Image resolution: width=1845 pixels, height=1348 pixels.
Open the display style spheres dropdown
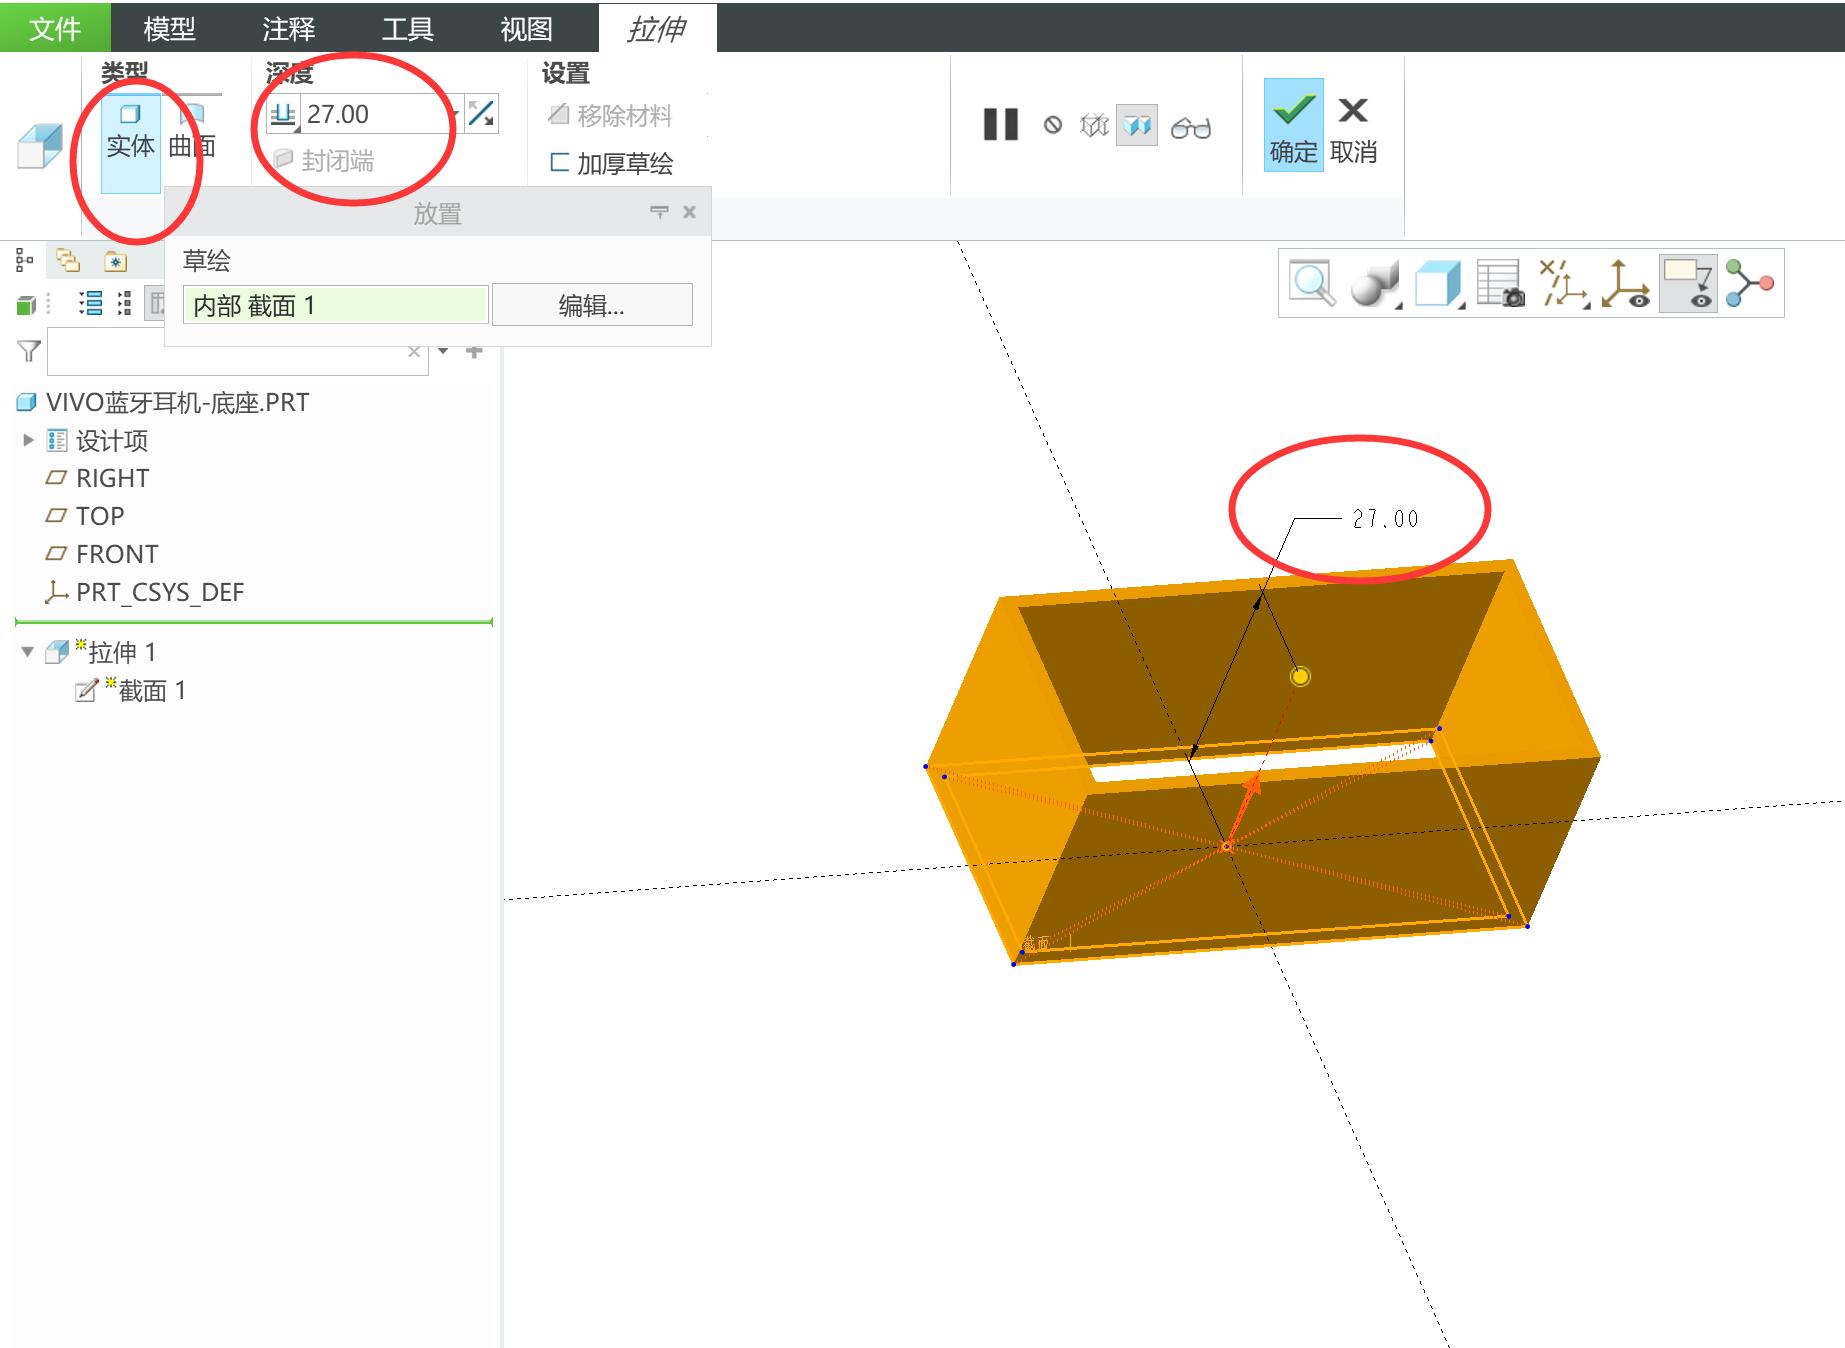tap(1375, 284)
